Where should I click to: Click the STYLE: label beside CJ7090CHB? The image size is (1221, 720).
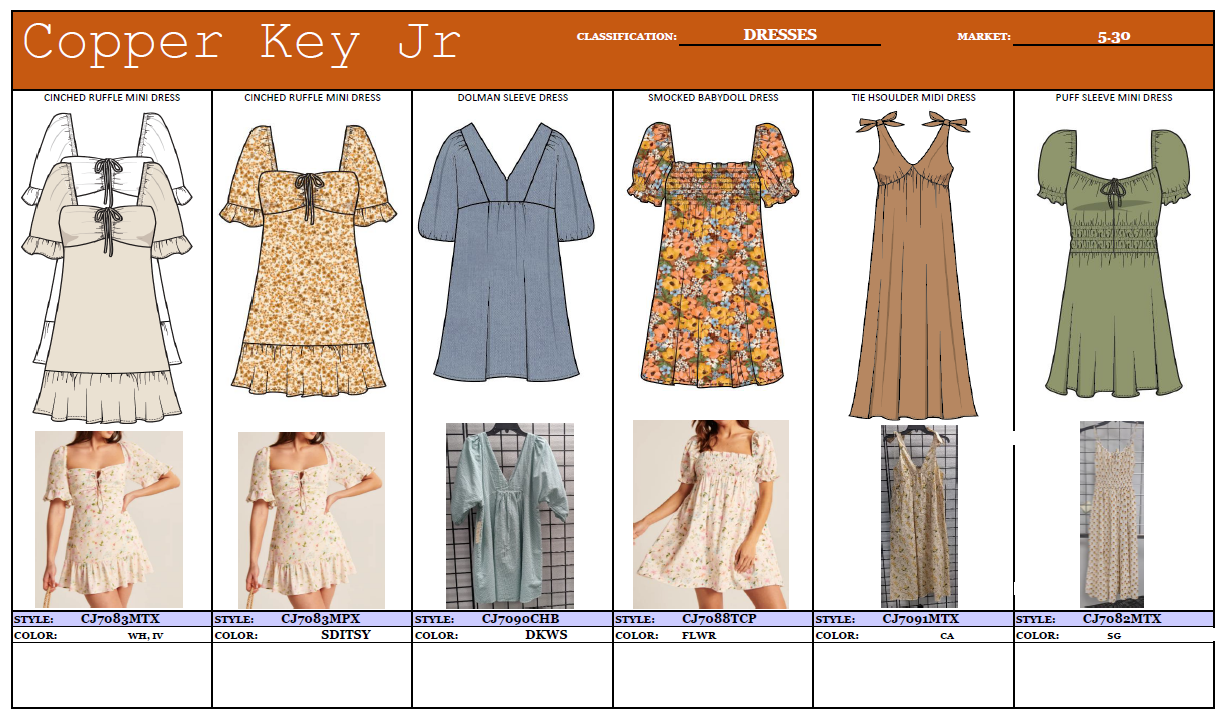click(435, 620)
